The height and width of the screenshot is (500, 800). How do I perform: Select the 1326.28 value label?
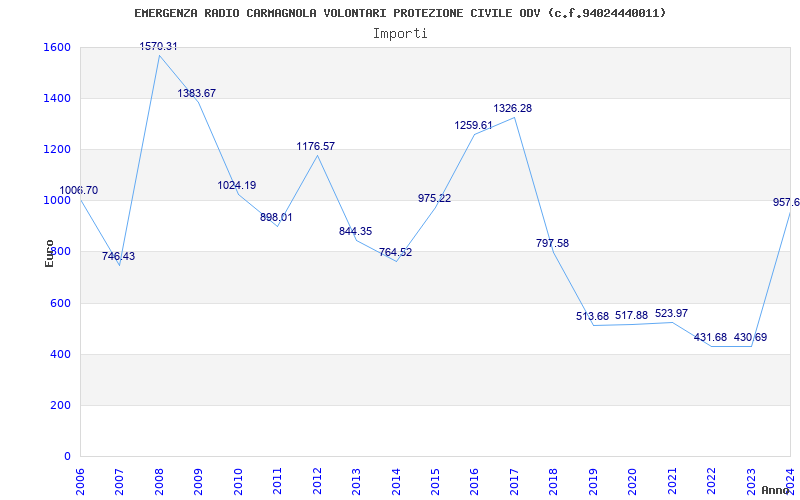point(513,109)
